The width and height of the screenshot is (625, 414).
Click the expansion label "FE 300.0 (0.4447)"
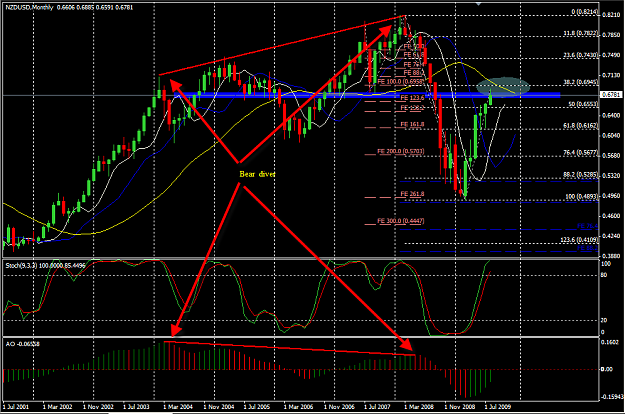[401, 221]
